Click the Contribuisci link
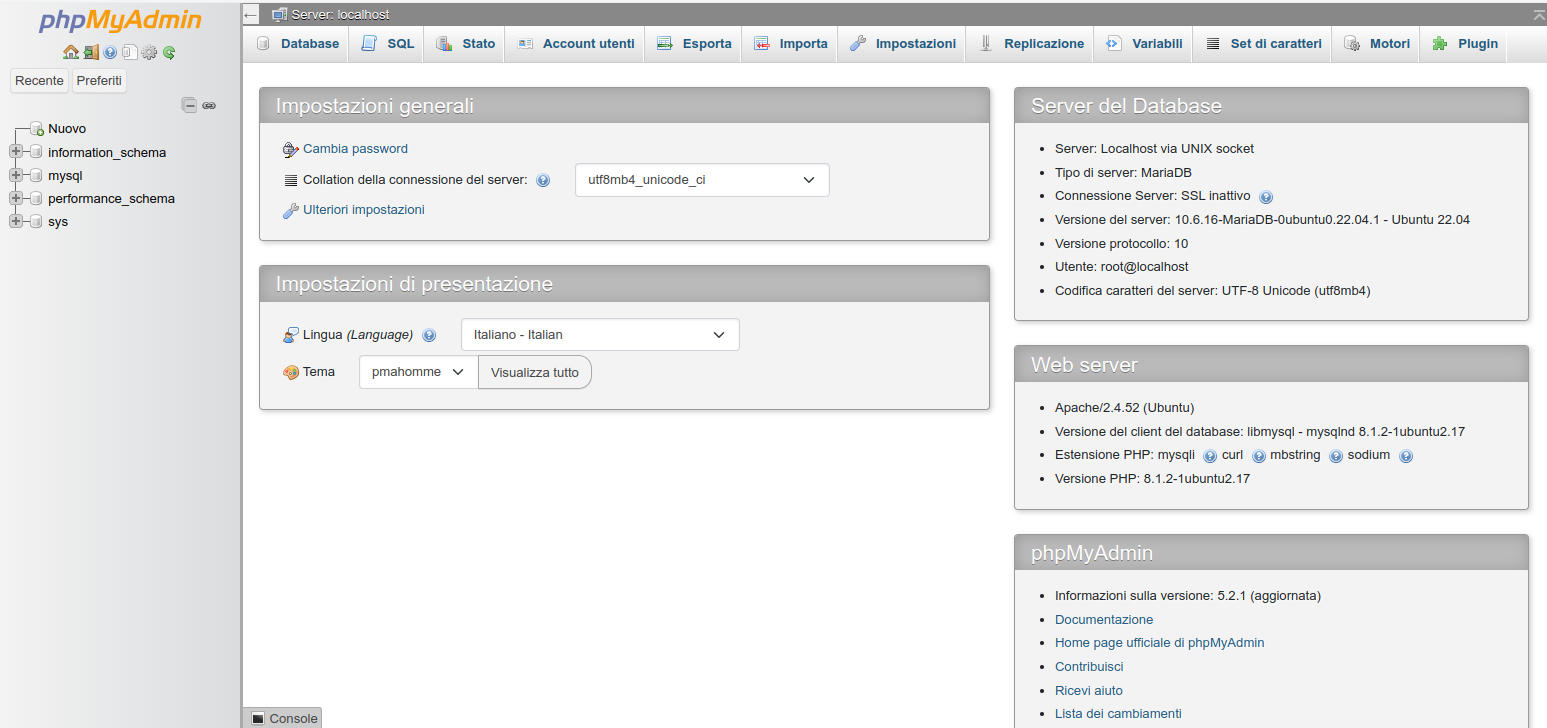 (1089, 667)
